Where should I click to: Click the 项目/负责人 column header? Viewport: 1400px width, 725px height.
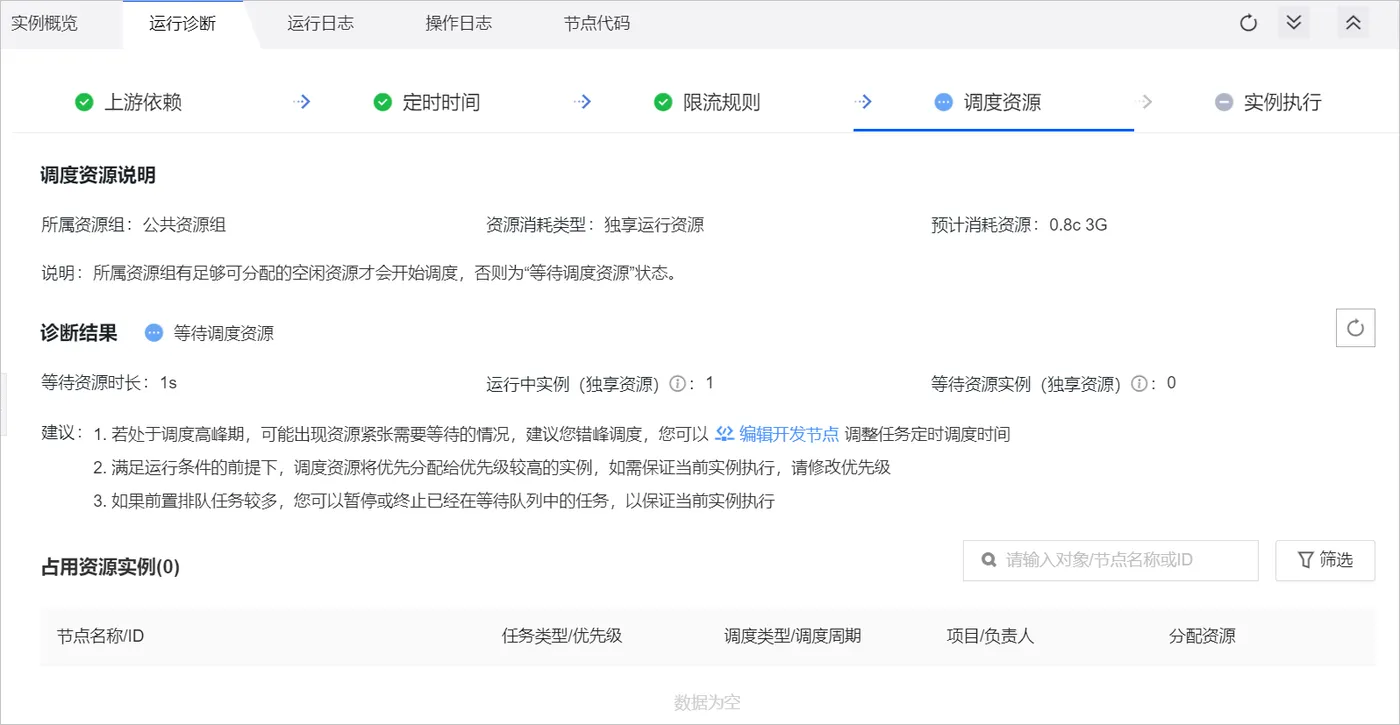click(990, 636)
